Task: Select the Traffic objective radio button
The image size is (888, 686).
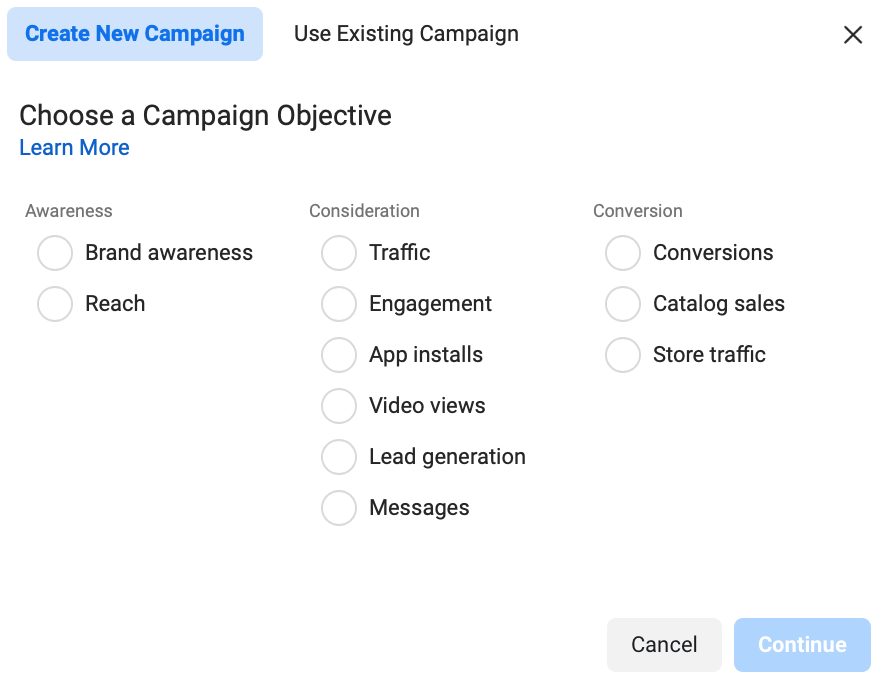Action: (x=339, y=253)
